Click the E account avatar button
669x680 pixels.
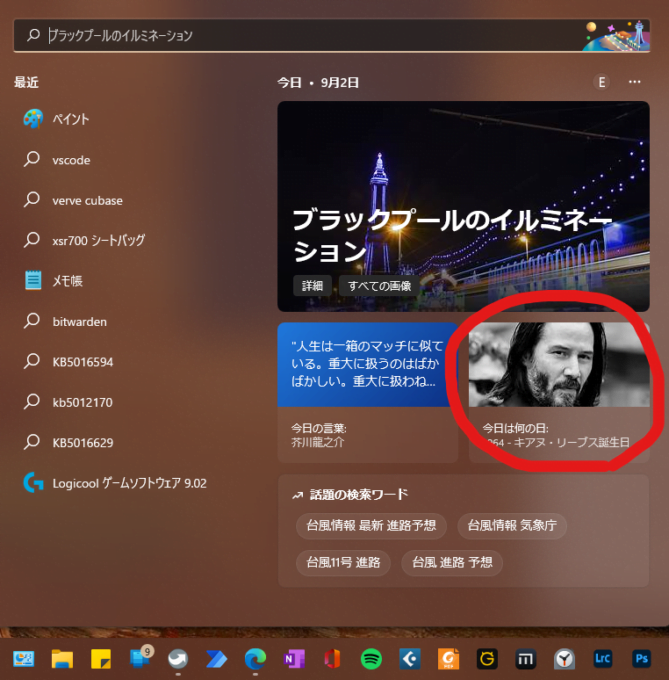click(x=602, y=82)
